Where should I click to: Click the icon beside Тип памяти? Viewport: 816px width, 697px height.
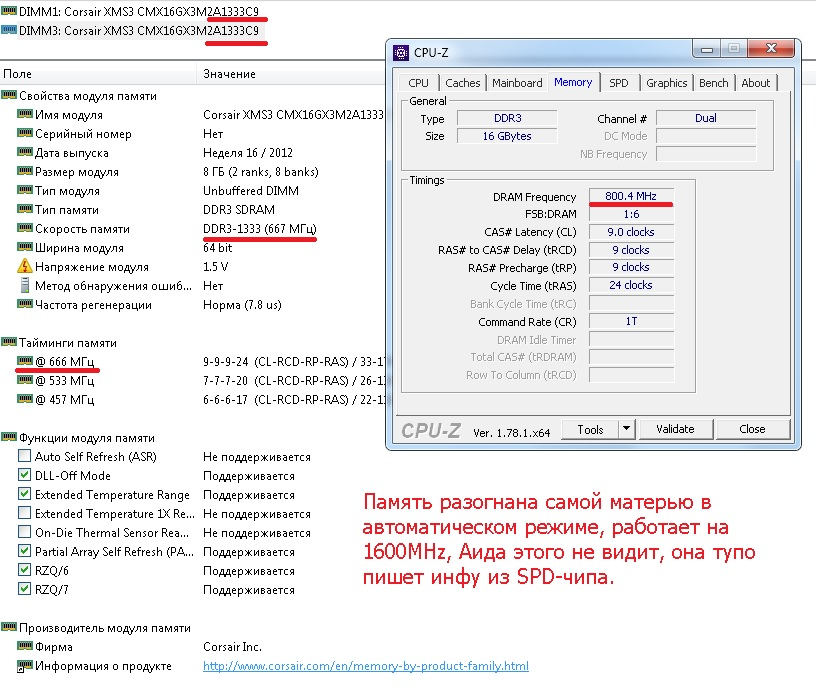click(x=24, y=209)
